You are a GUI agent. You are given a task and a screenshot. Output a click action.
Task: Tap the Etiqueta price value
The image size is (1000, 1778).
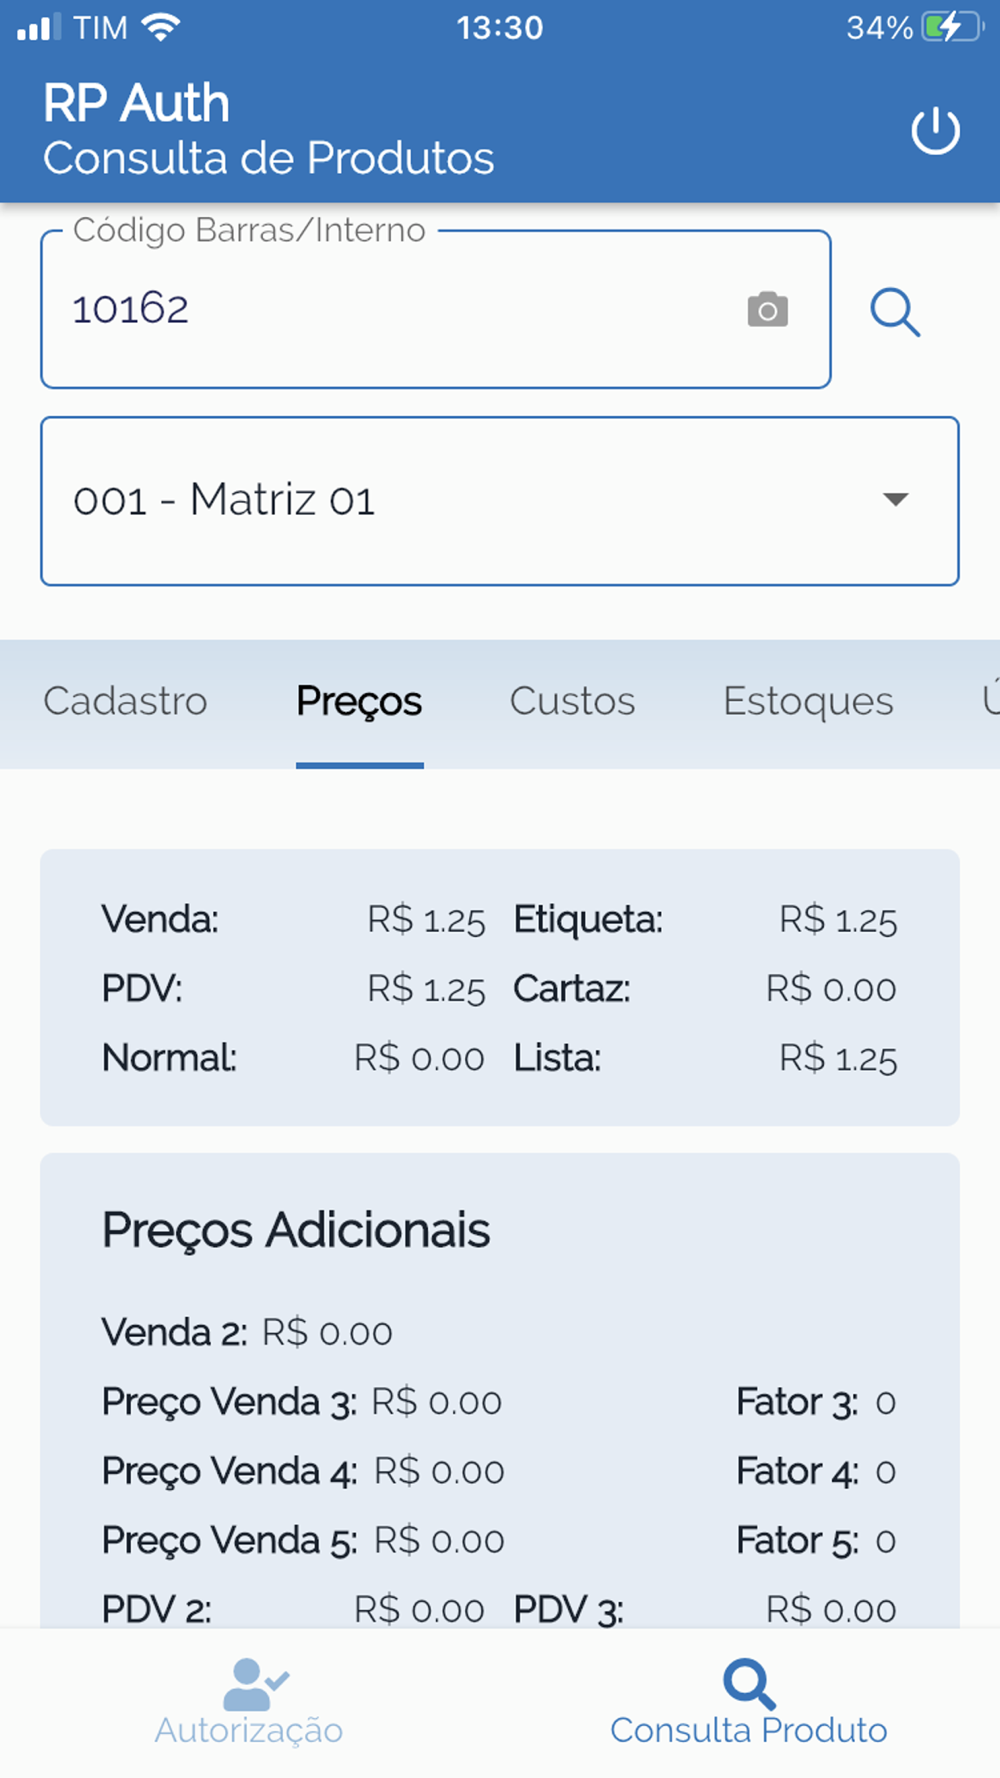point(838,920)
